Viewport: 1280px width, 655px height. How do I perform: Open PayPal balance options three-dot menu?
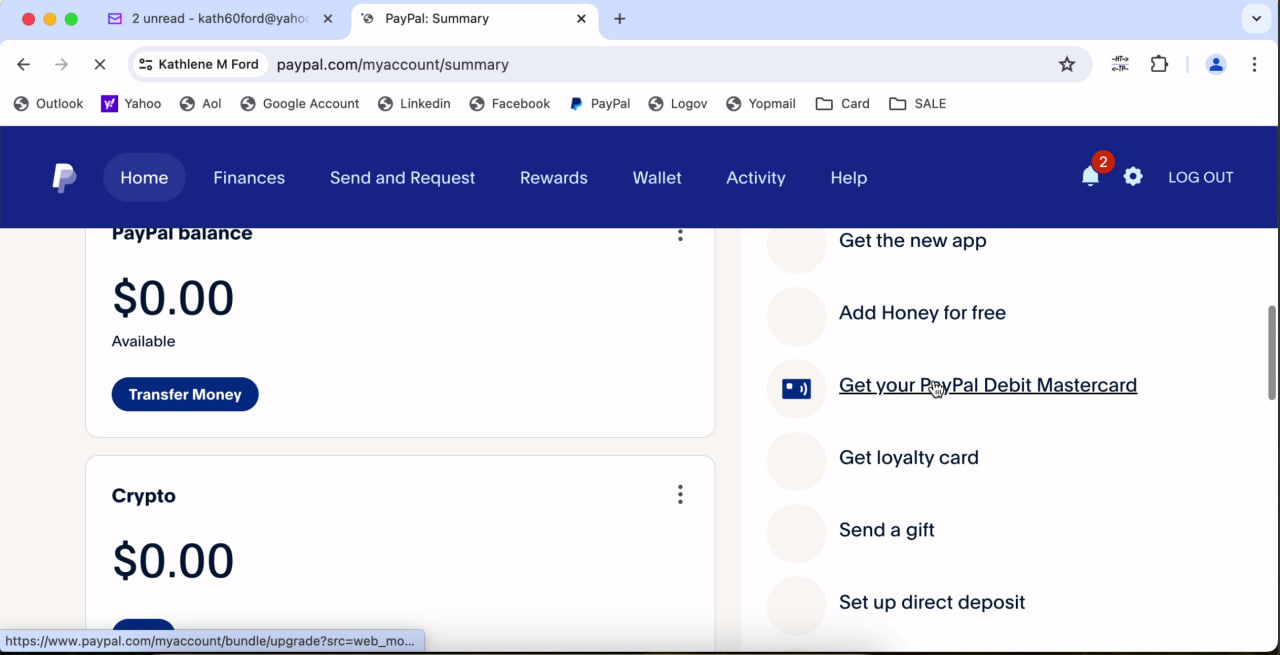tap(680, 235)
